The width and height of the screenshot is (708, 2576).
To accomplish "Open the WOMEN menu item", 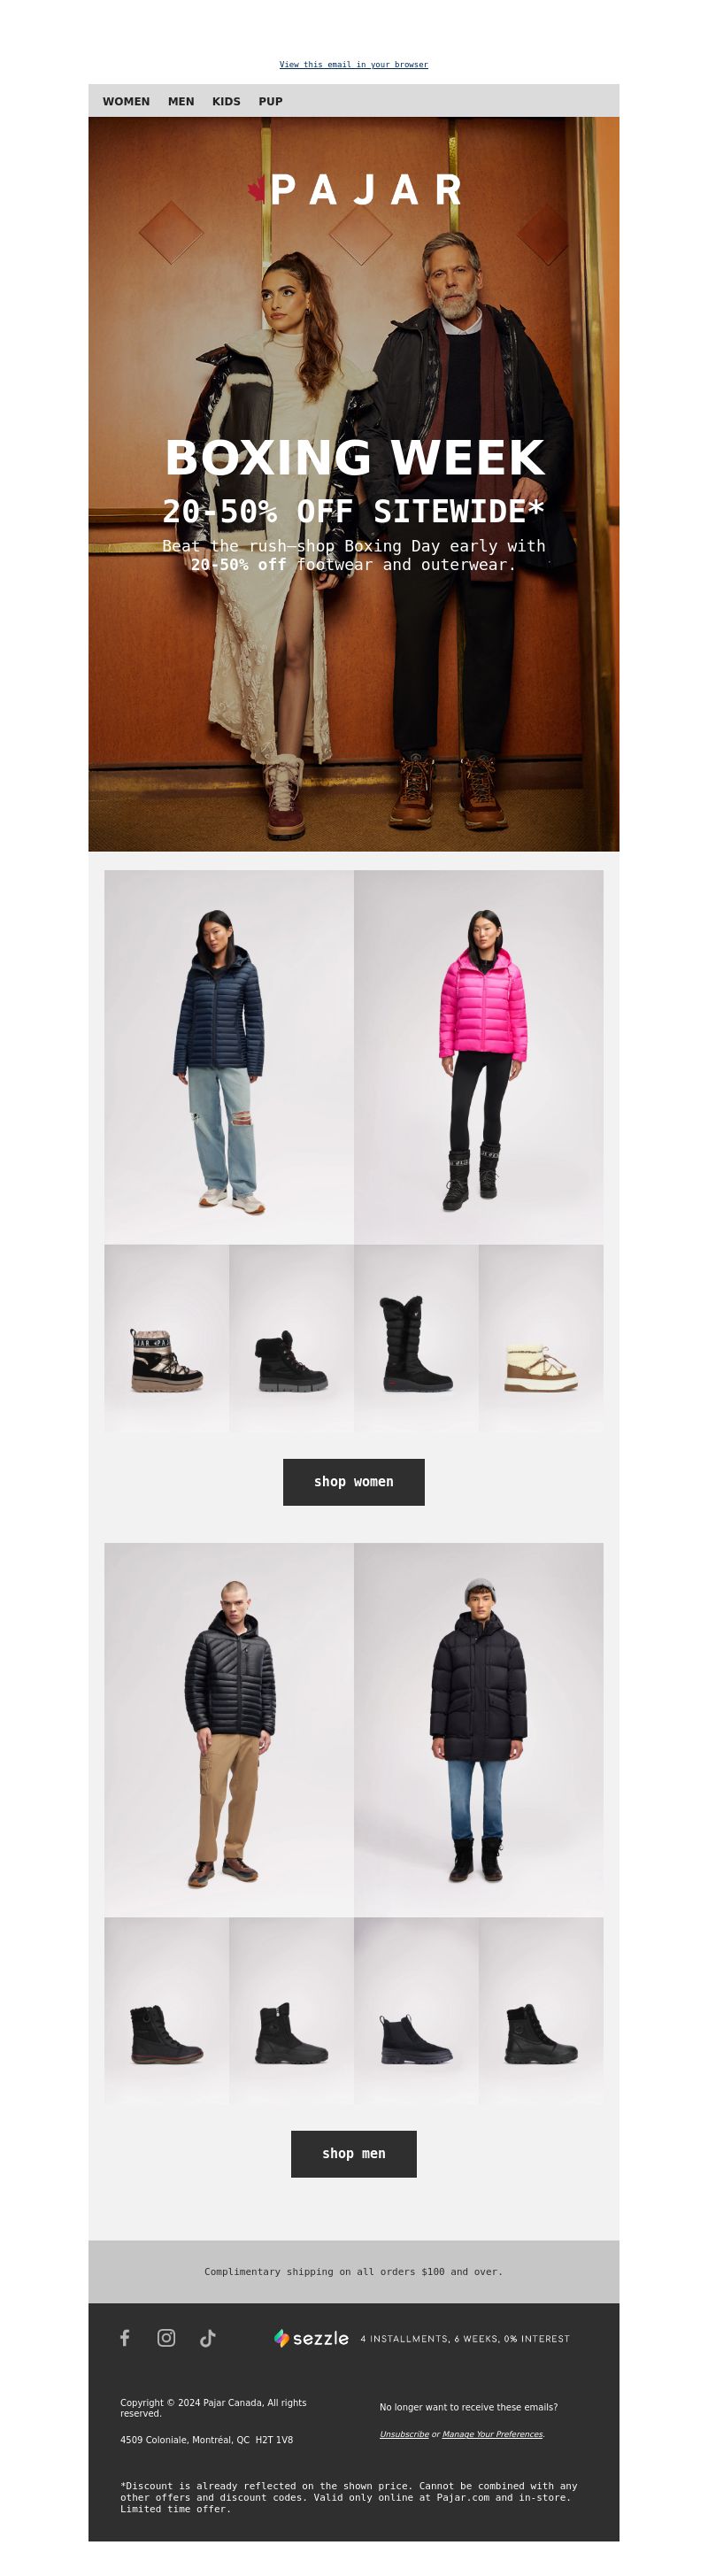I will click(x=126, y=101).
